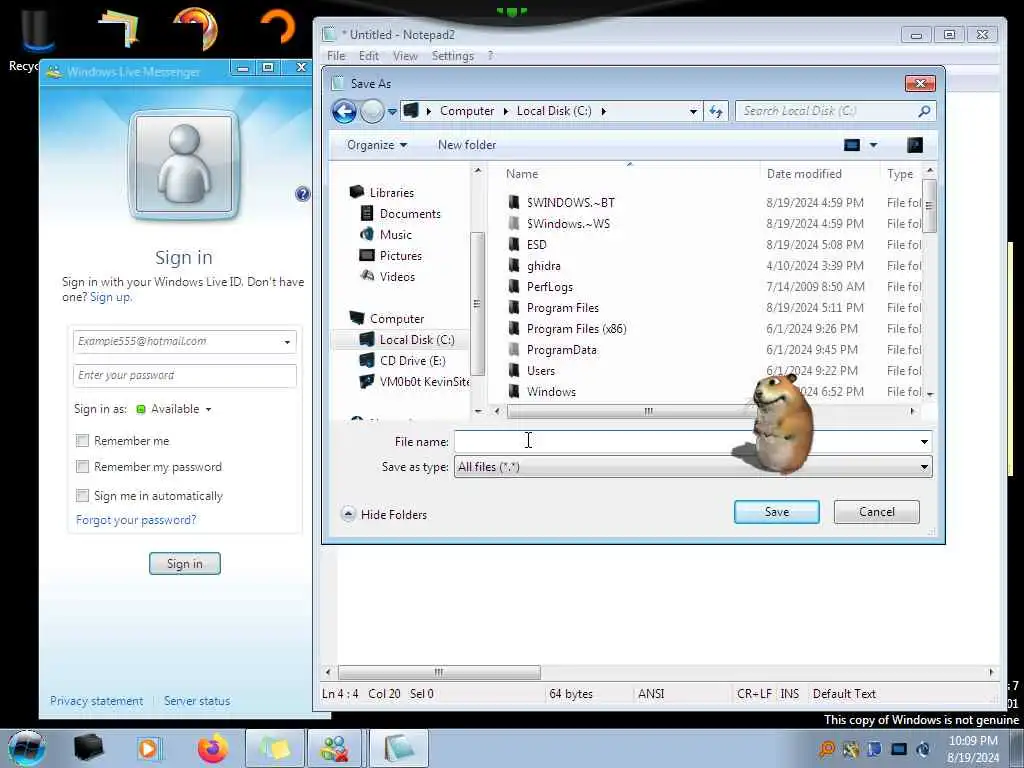The image size is (1024, 768).
Task: Click the Forward arrow in Save As dialog
Action: (372, 111)
